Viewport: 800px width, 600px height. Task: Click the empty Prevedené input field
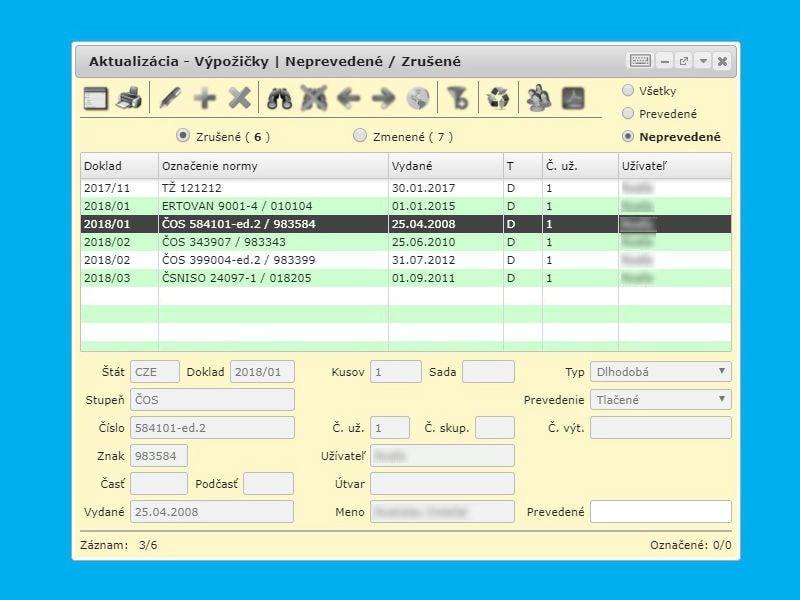661,512
